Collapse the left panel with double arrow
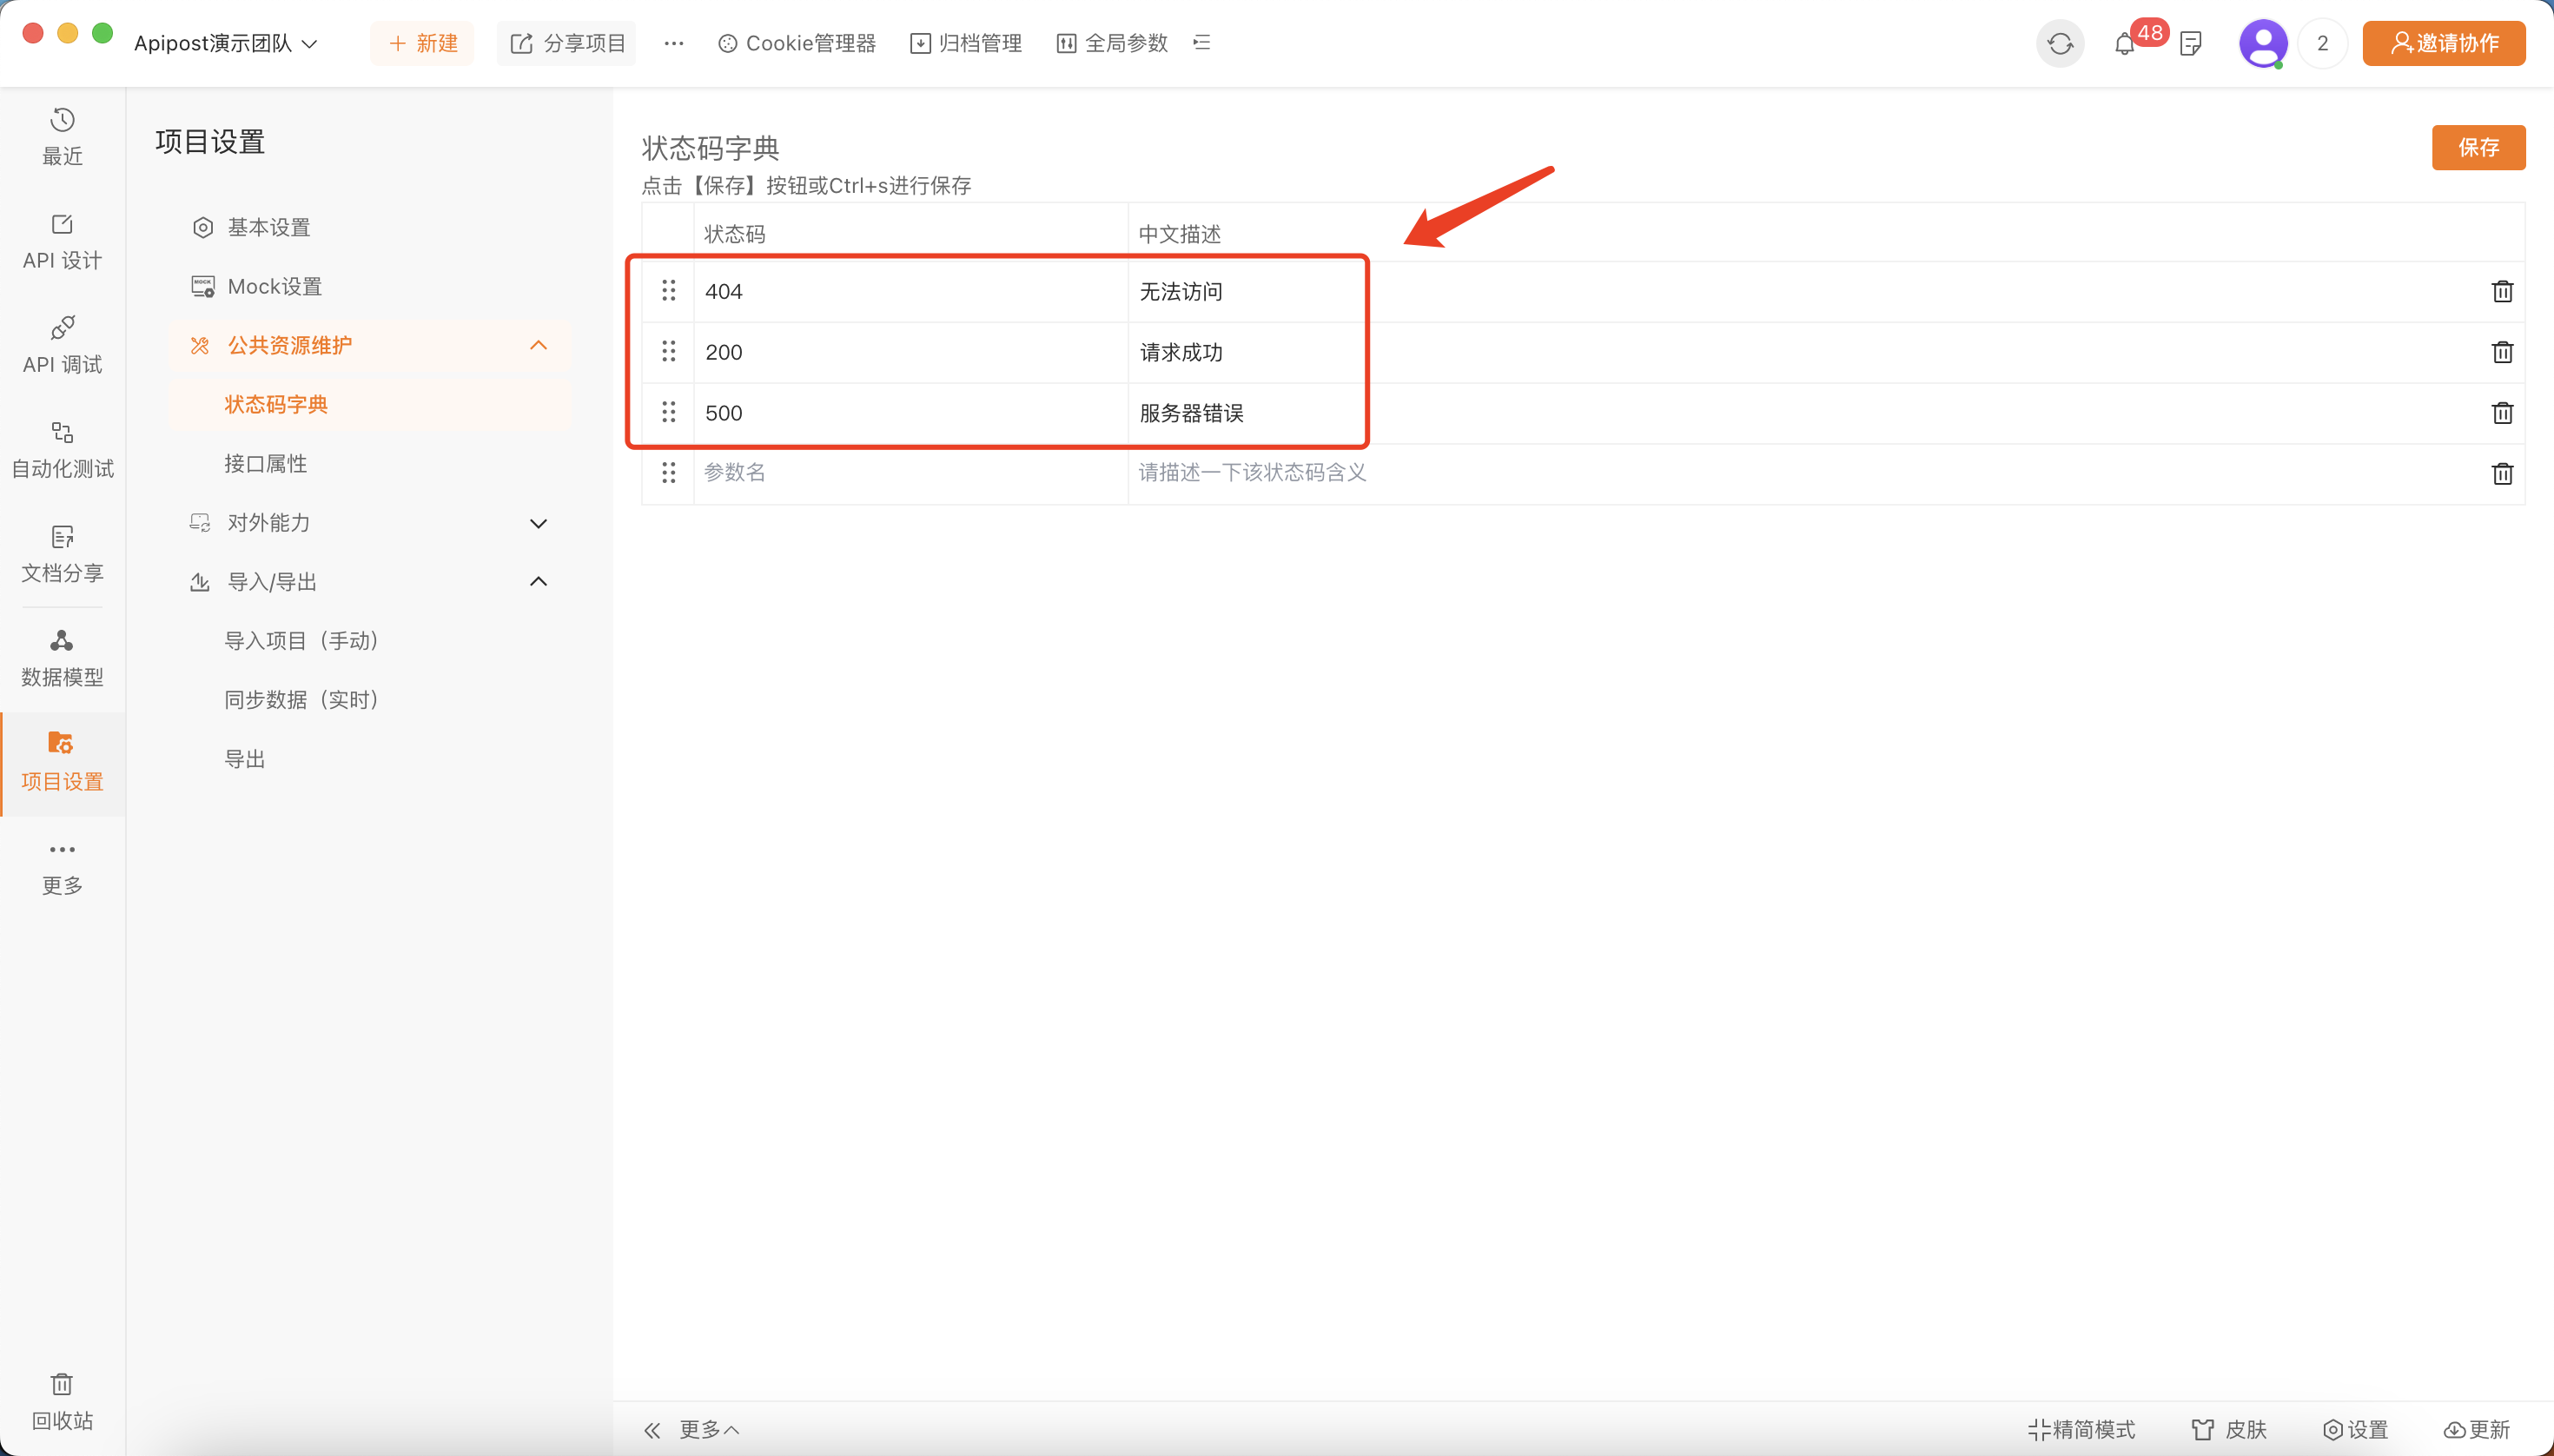The image size is (2554, 1456). pos(652,1430)
